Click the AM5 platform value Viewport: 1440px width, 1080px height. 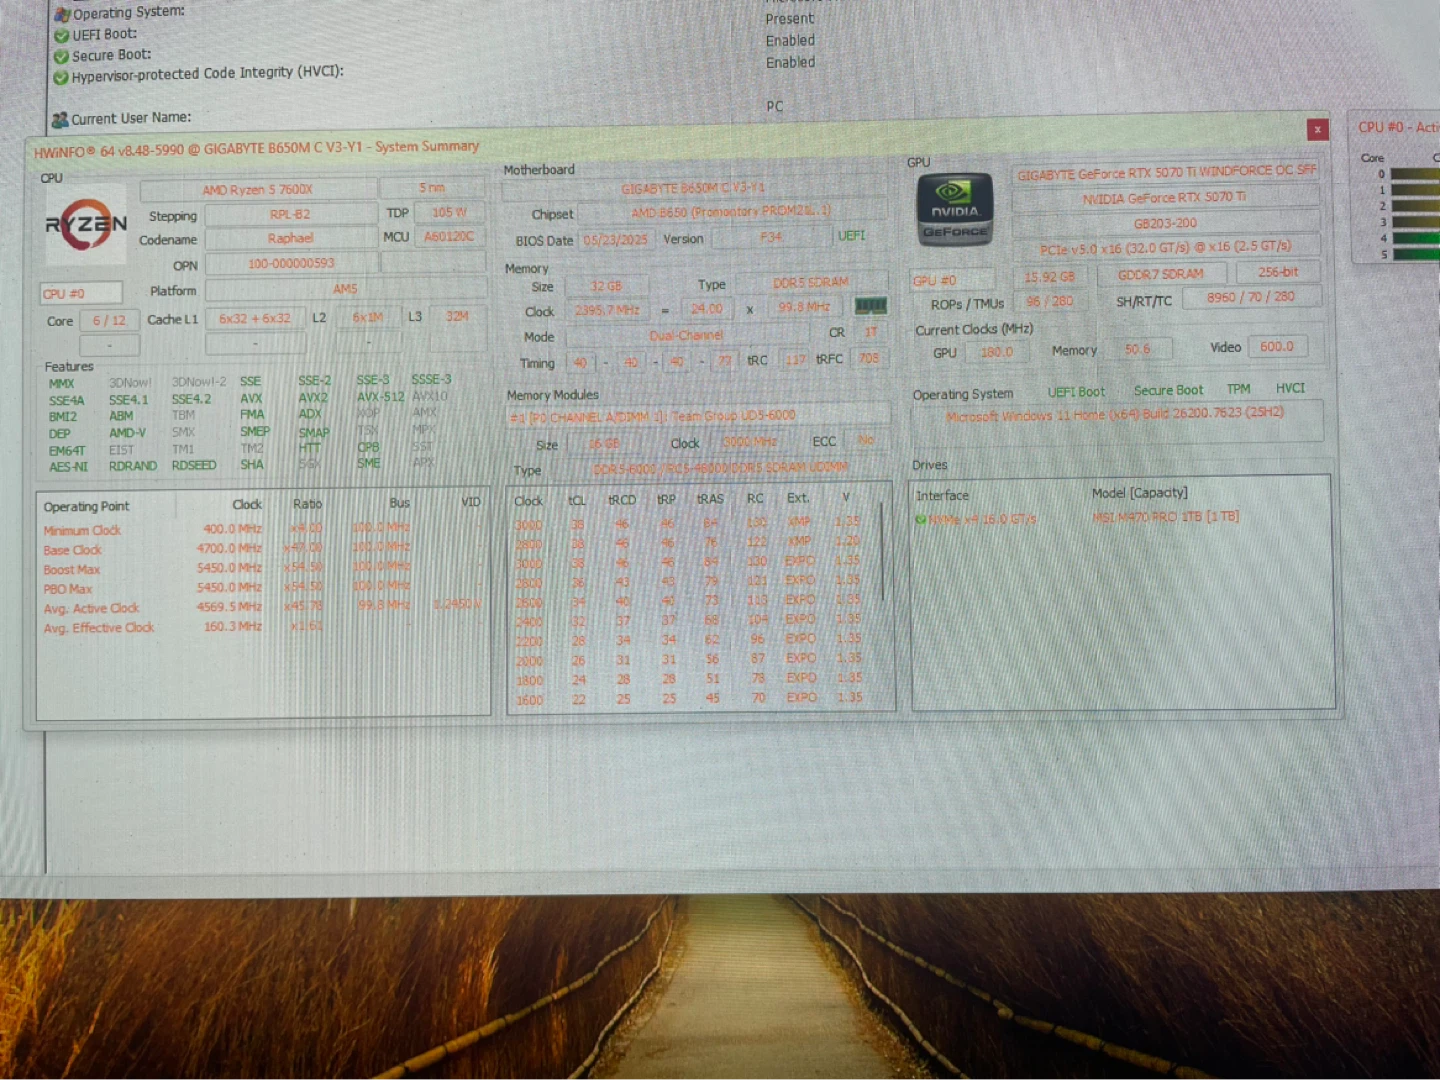345,290
